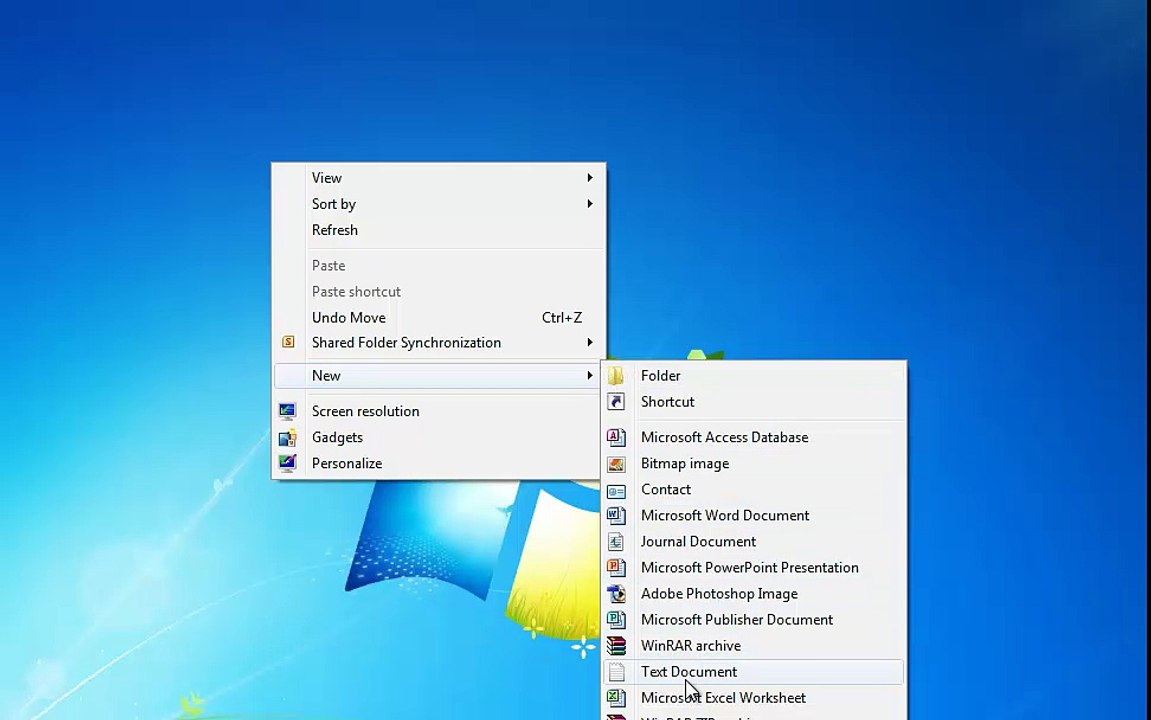Image resolution: width=1151 pixels, height=720 pixels.
Task: Click the Microsoft Excel Worksheet icon
Action: [616, 698]
